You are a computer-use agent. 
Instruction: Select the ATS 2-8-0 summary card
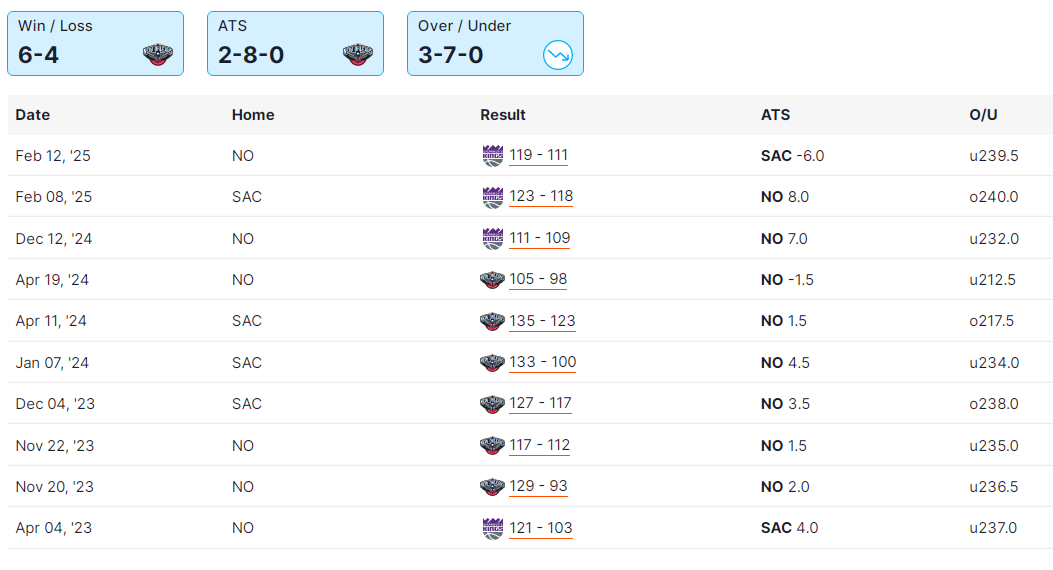pyautogui.click(x=295, y=43)
